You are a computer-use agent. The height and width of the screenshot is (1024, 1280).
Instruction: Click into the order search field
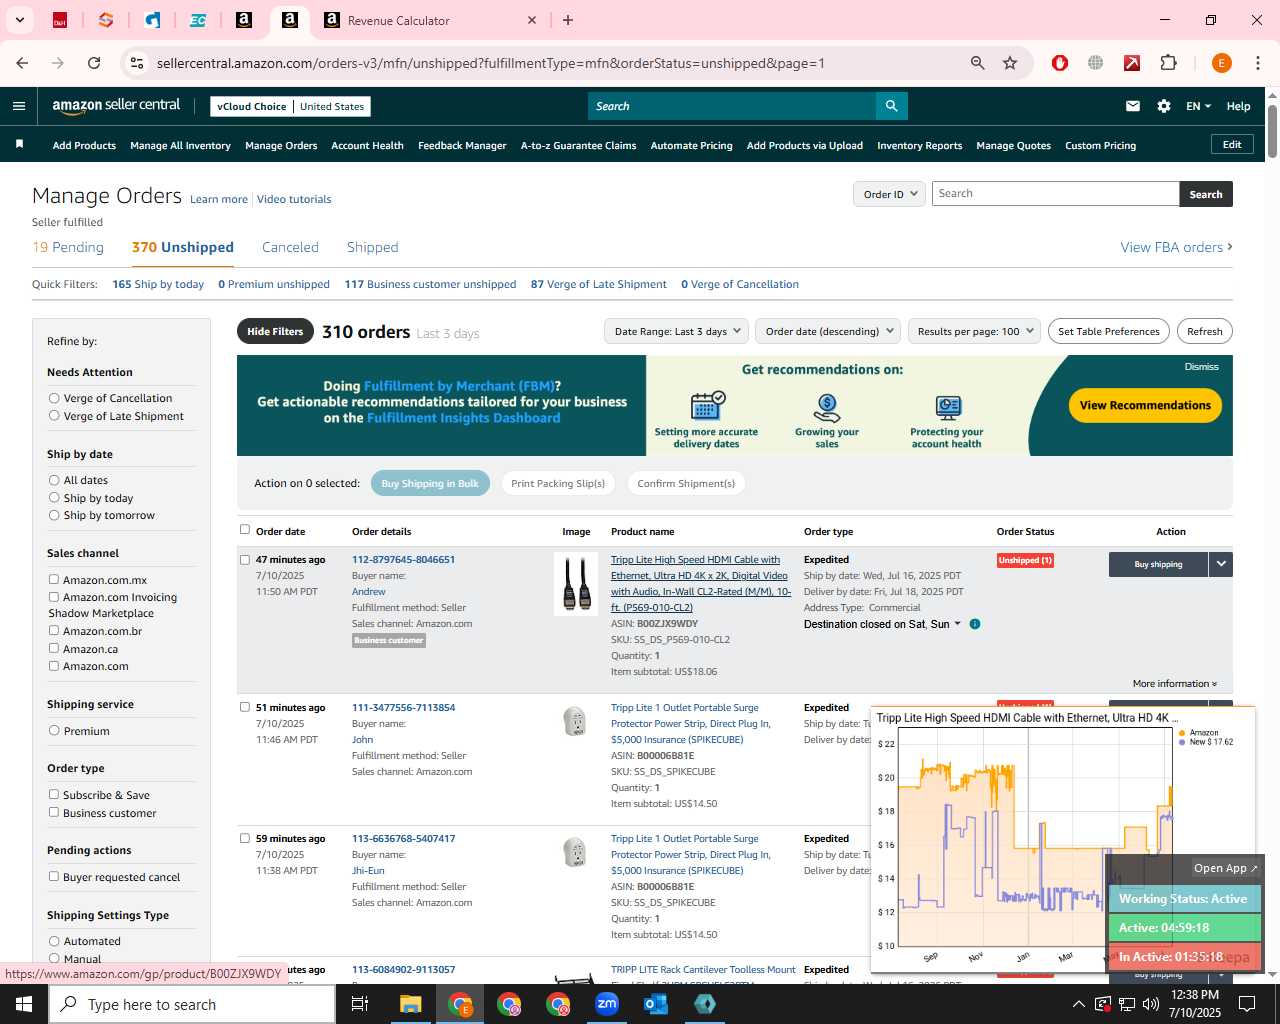1055,194
